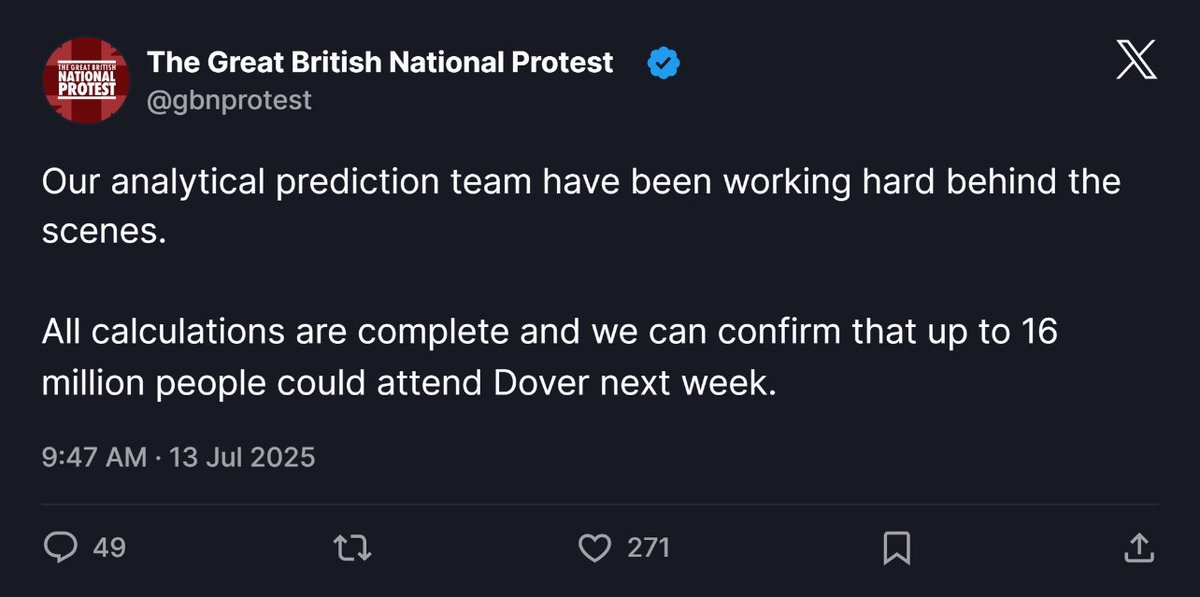Viewport: 1200px width, 597px height.
Task: View the 271 likes count
Action: click(x=648, y=547)
